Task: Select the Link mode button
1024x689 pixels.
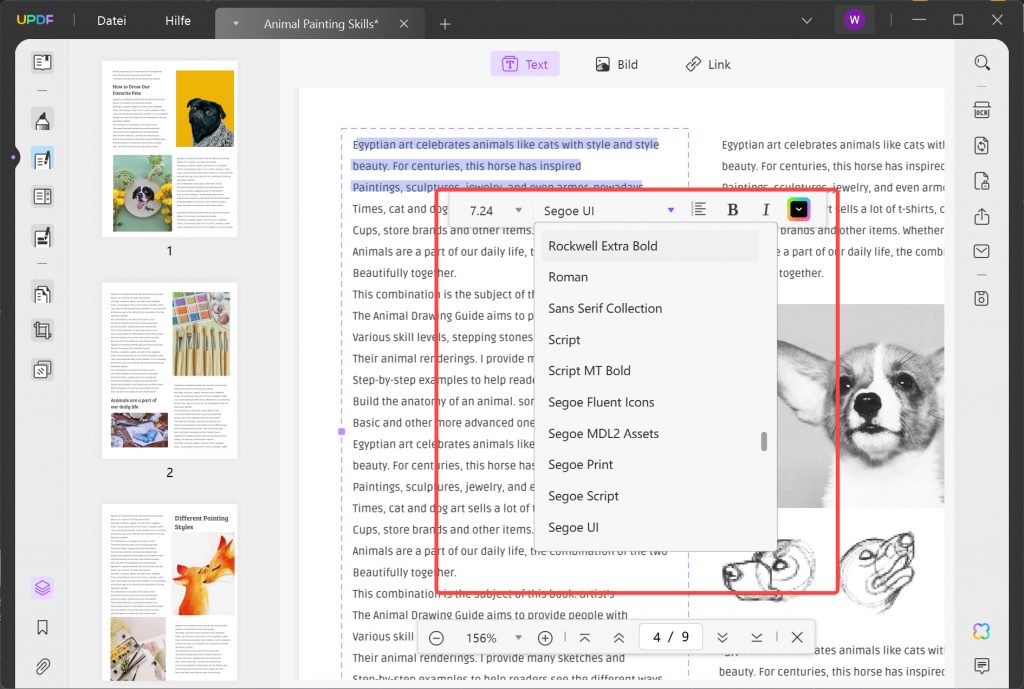Action: 709,64
